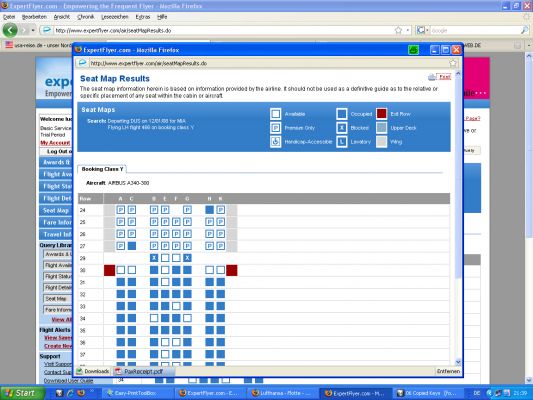Open My Account link in background page
The width and height of the screenshot is (533, 400).
pos(55,143)
